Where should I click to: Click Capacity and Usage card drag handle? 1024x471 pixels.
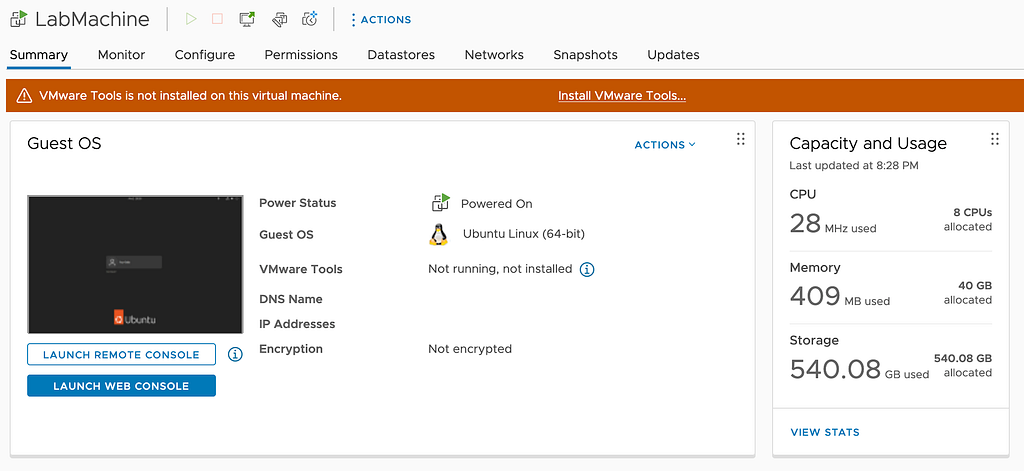[995, 138]
